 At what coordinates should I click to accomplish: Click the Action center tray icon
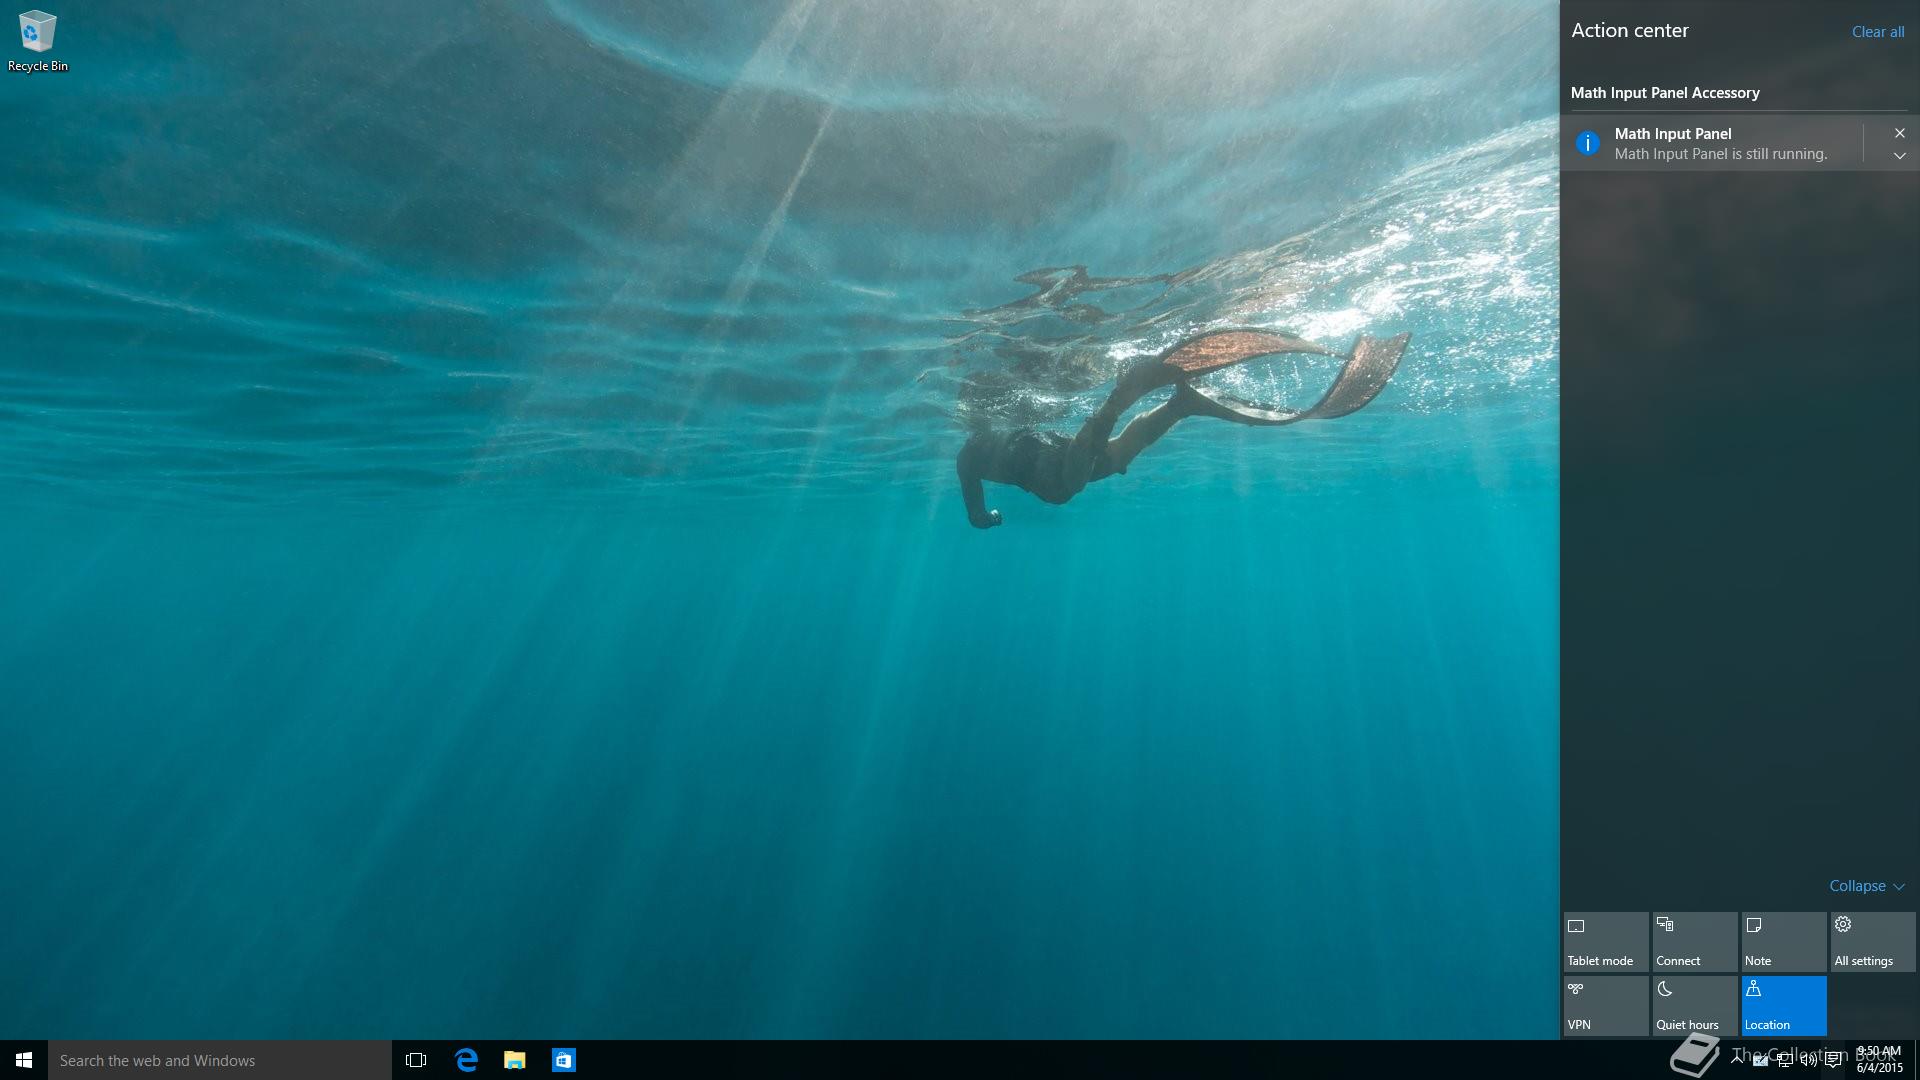point(1833,1060)
